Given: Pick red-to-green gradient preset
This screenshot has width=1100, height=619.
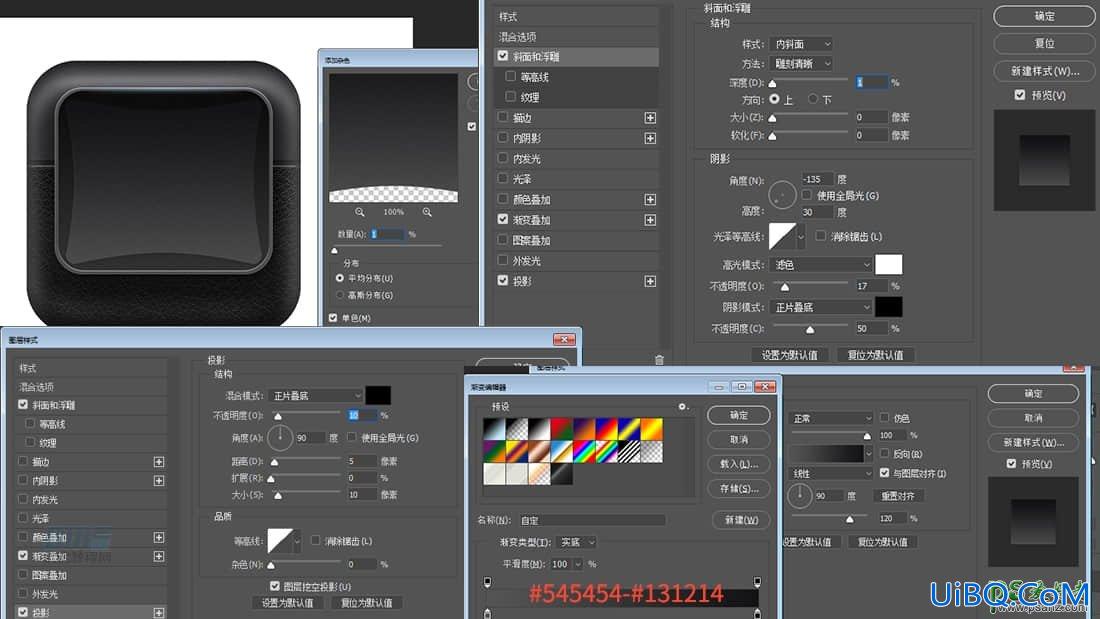Looking at the screenshot, I should [561, 429].
